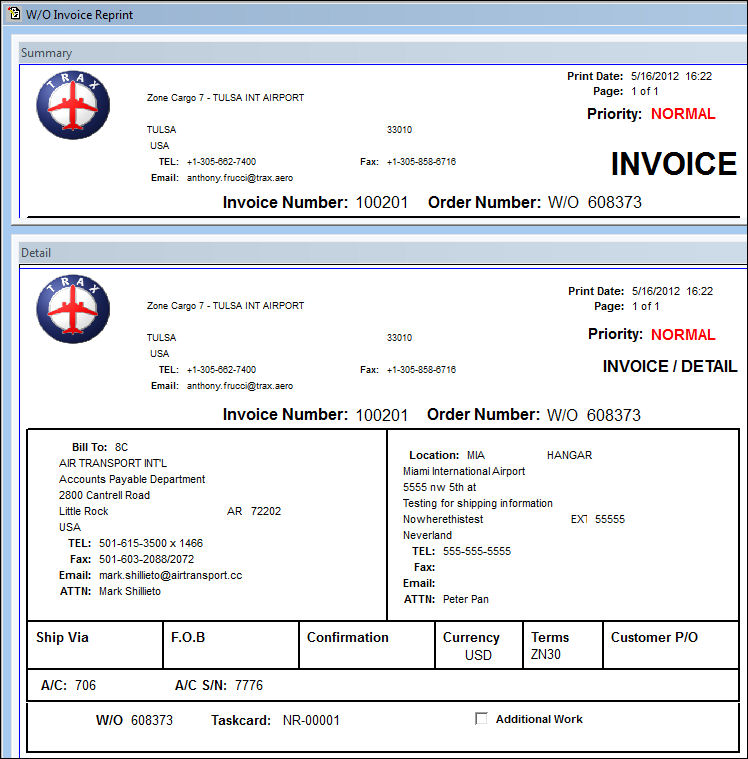Click Location code MIA

coord(475,455)
